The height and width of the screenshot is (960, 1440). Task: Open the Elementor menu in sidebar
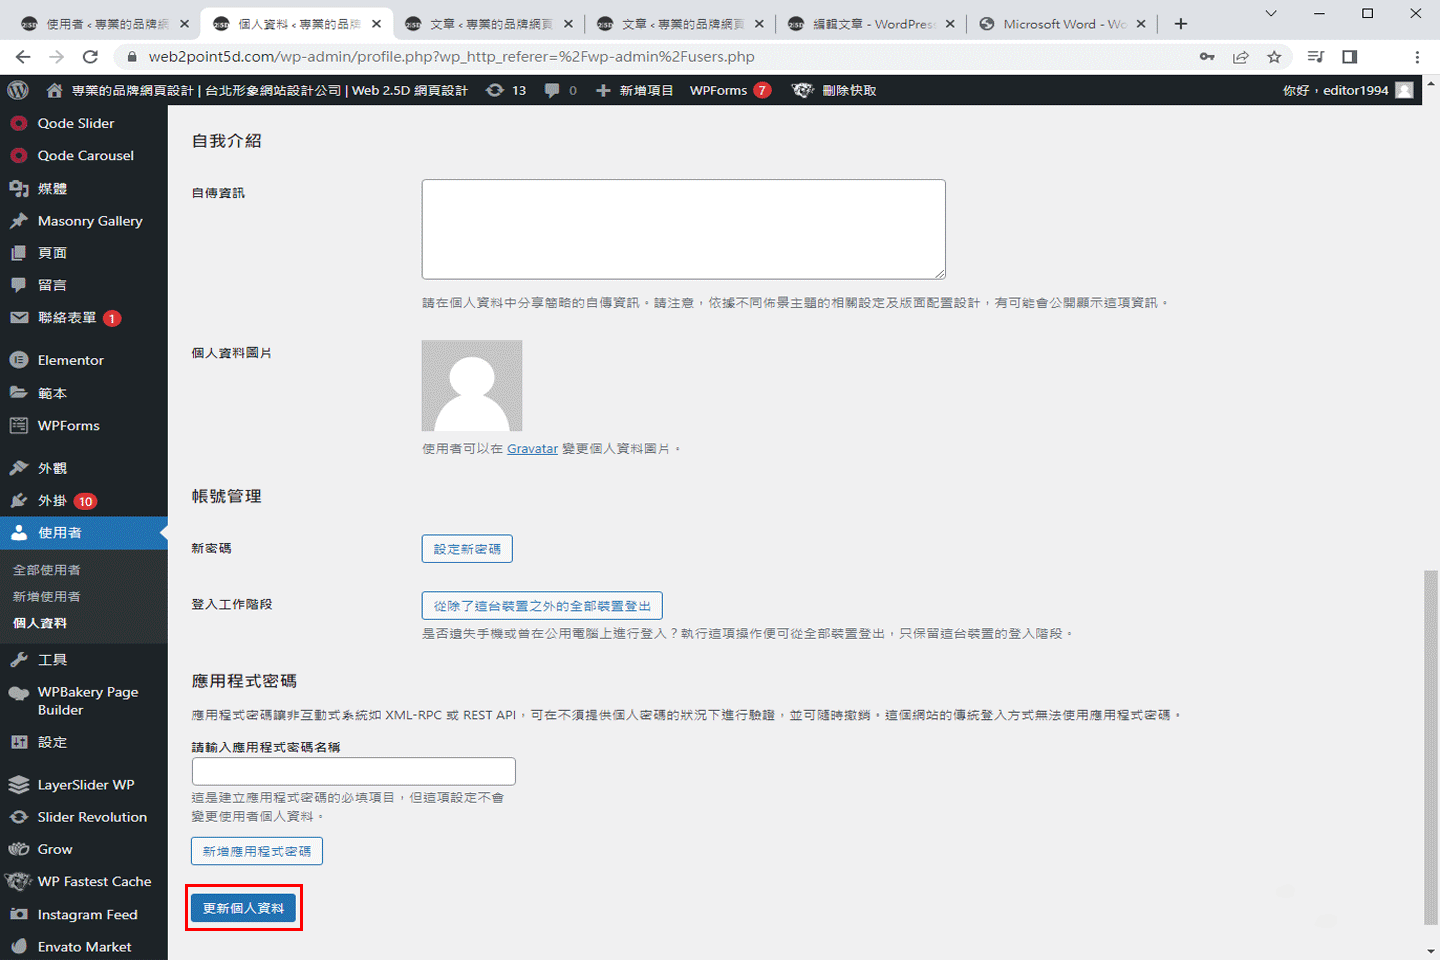(x=70, y=360)
